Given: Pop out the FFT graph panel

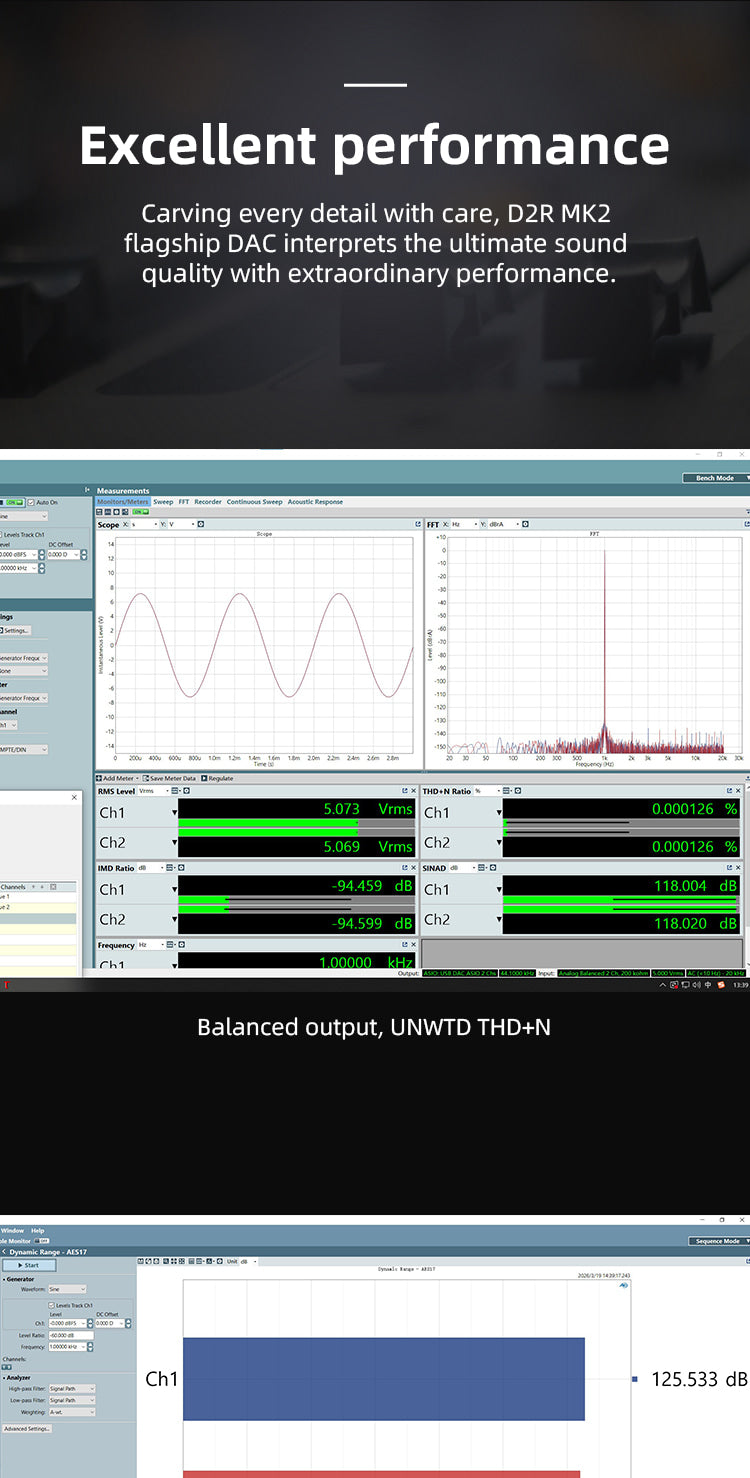Looking at the screenshot, I should [746, 524].
